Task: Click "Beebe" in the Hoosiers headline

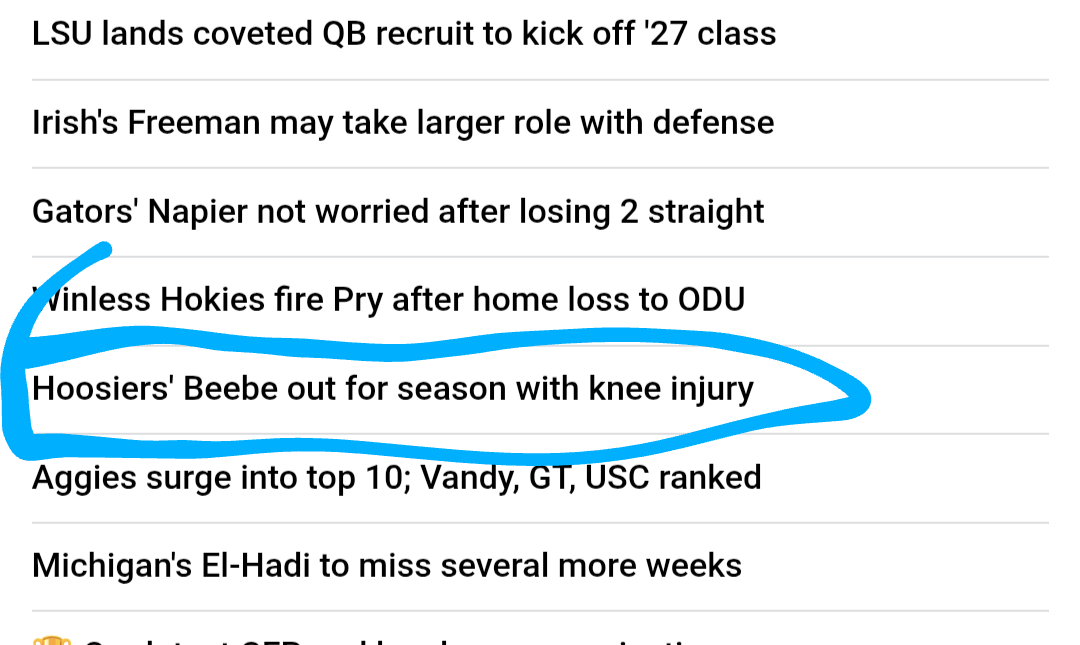Action: click(231, 388)
